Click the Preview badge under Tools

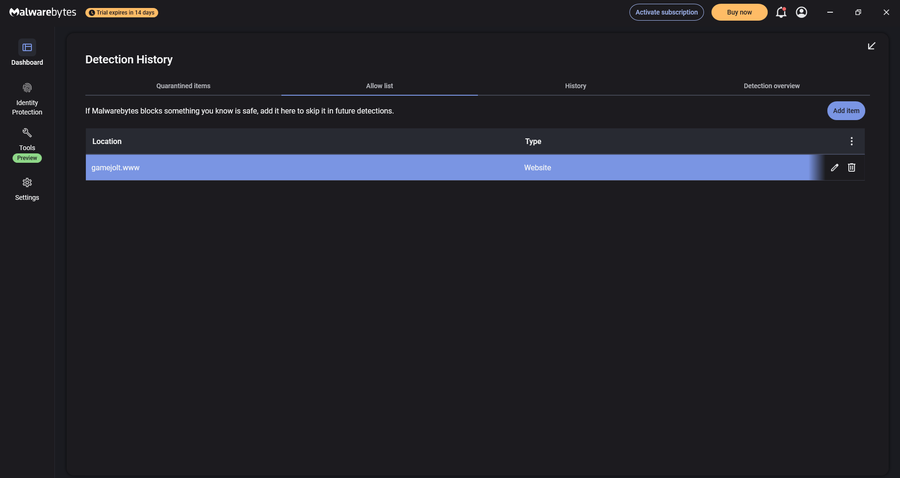(27, 158)
